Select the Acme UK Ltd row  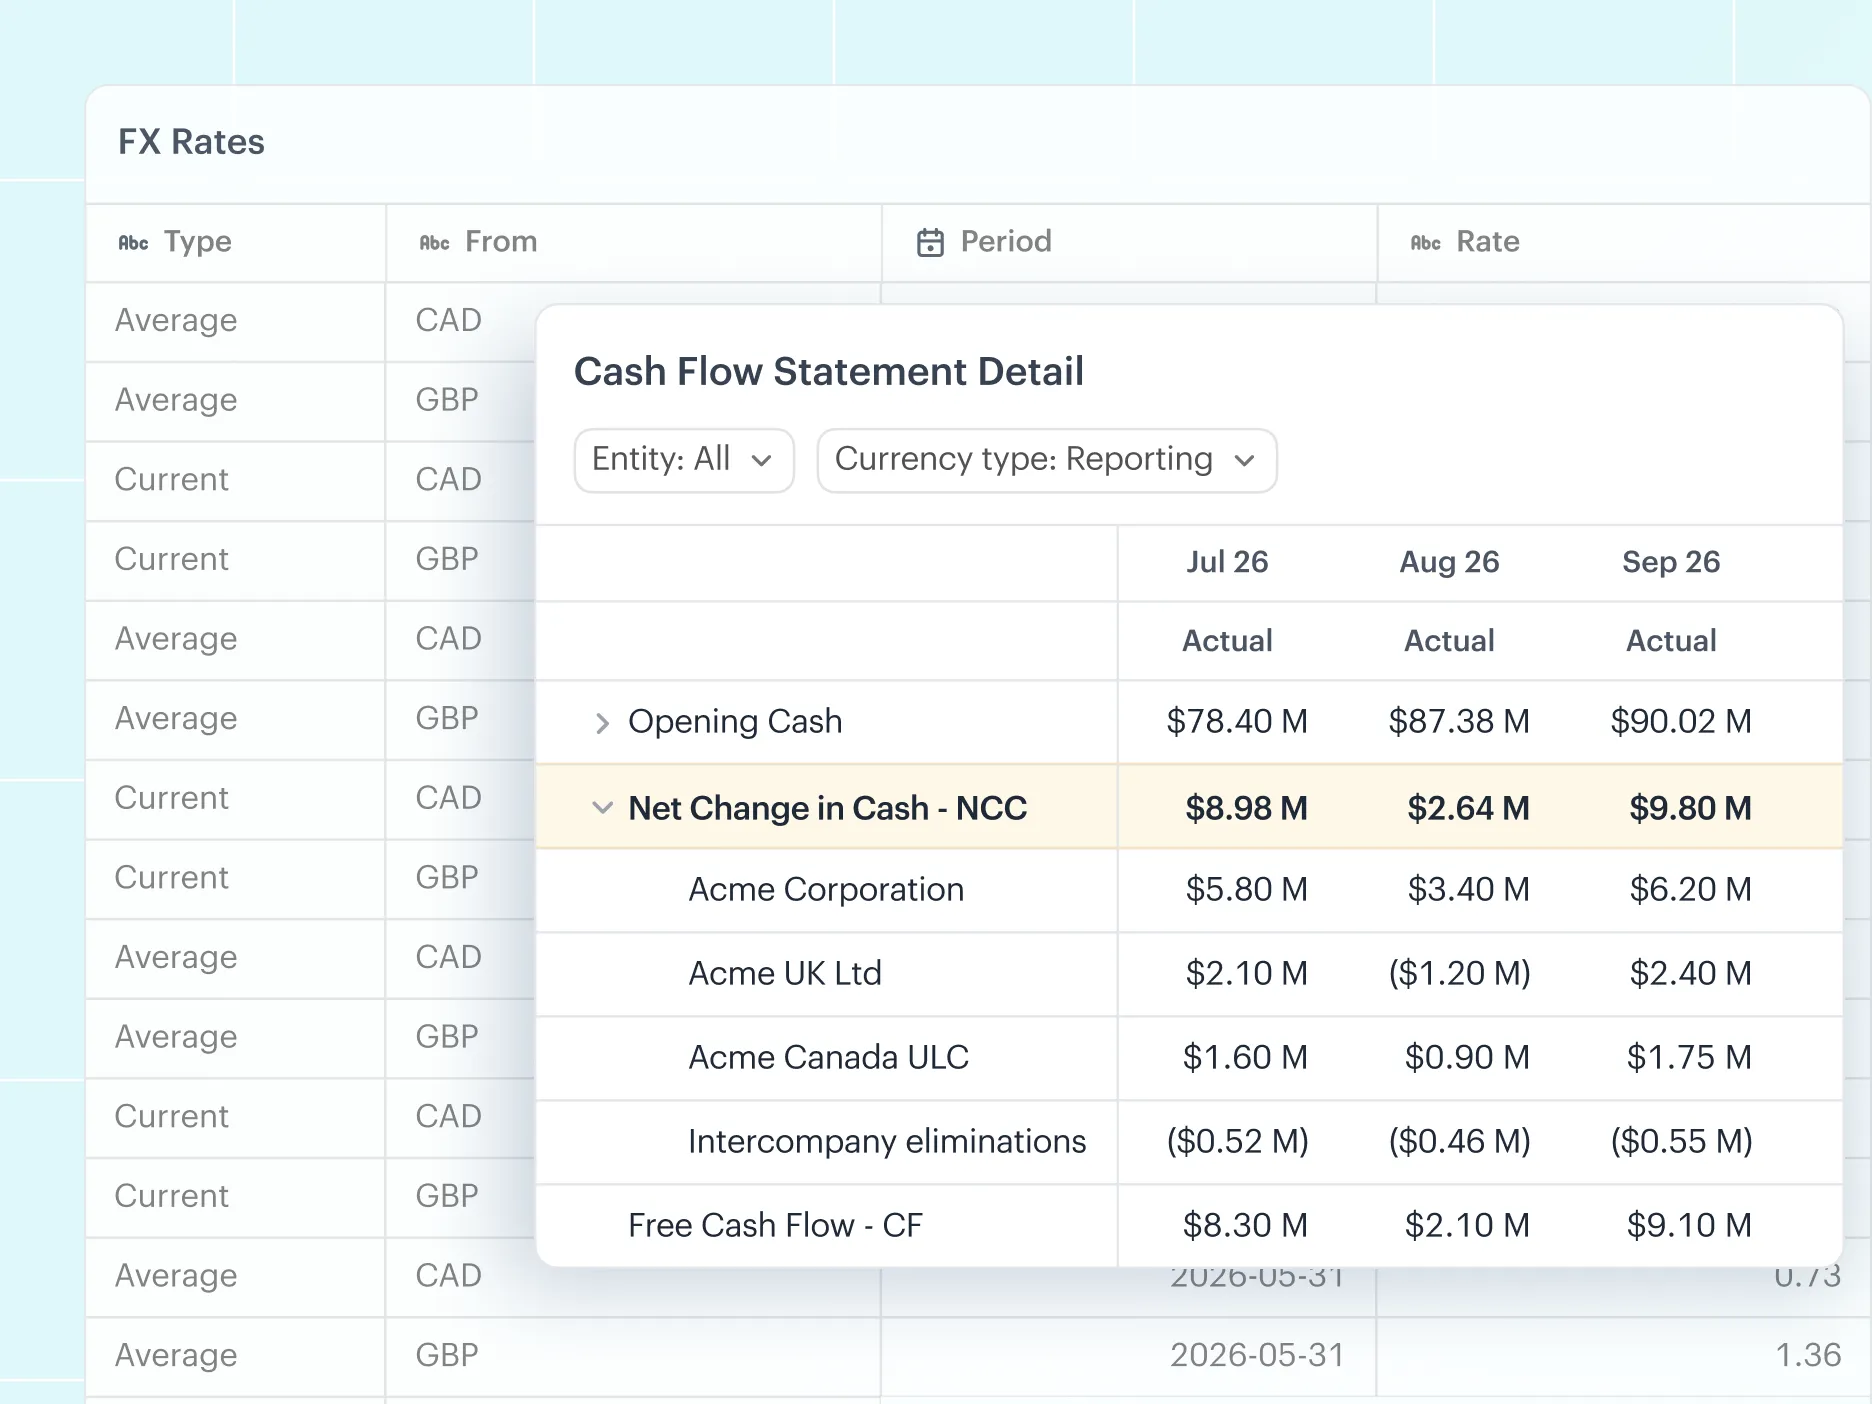pos(1189,974)
